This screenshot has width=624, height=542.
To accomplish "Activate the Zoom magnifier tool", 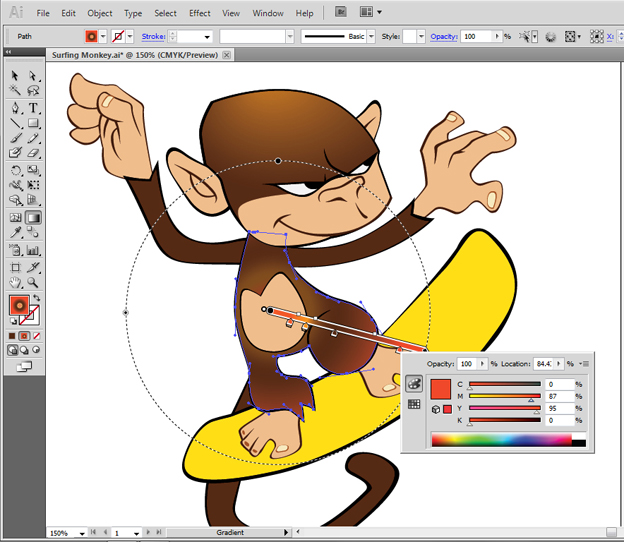I will tap(33, 283).
